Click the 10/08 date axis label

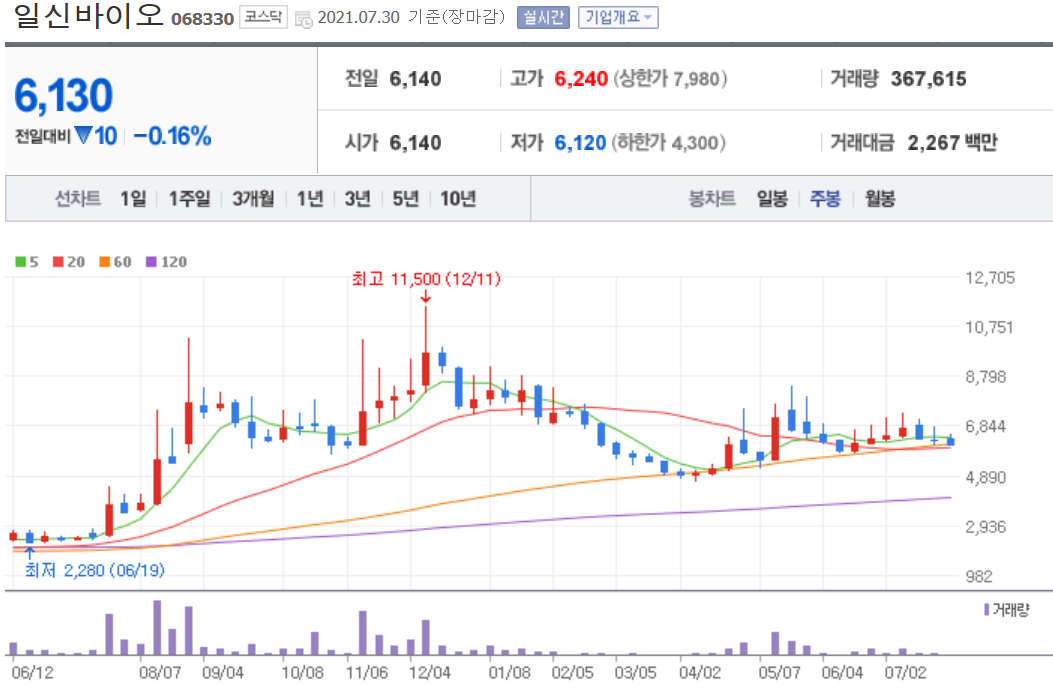pos(302,672)
